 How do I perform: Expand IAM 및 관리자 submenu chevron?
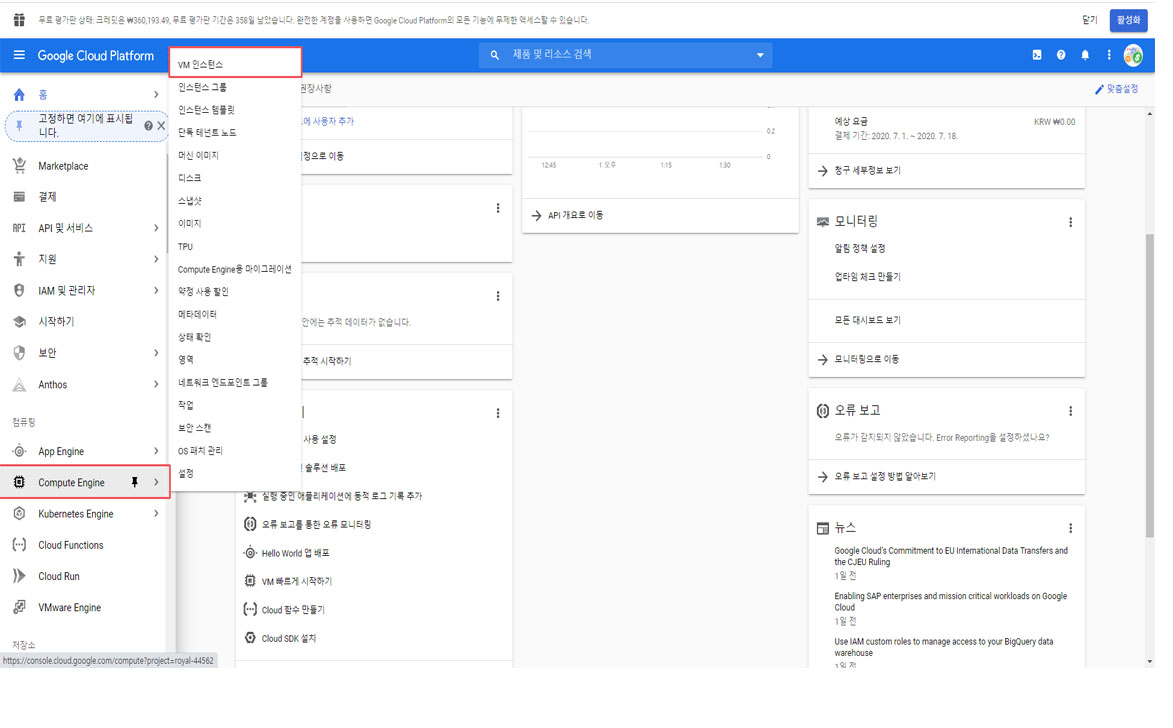[156, 290]
